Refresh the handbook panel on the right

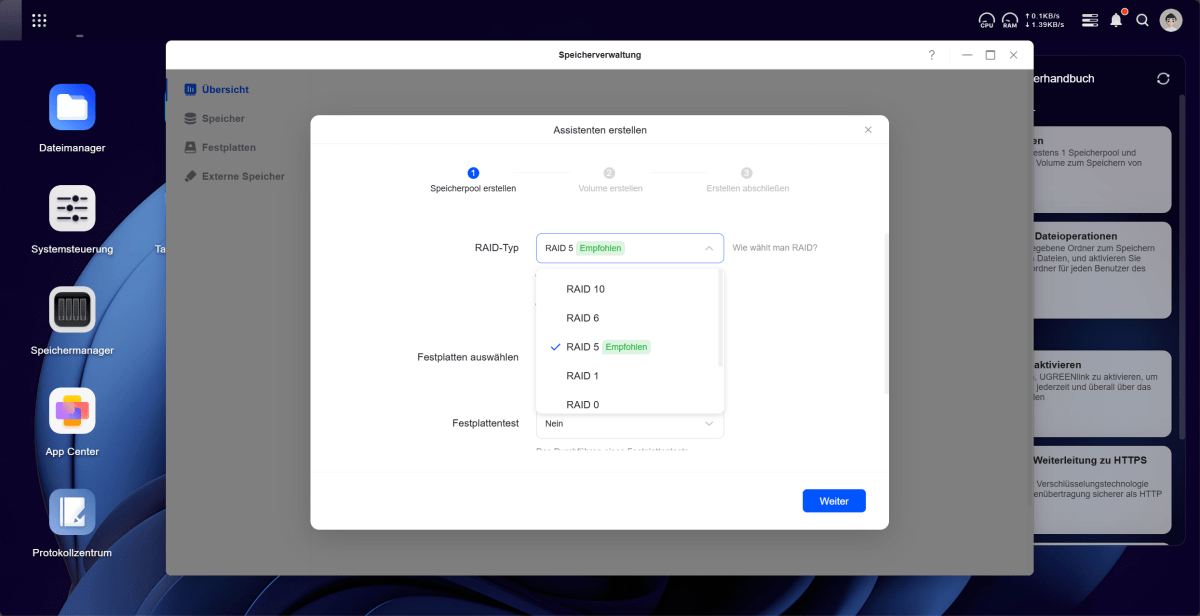[x=1163, y=78]
